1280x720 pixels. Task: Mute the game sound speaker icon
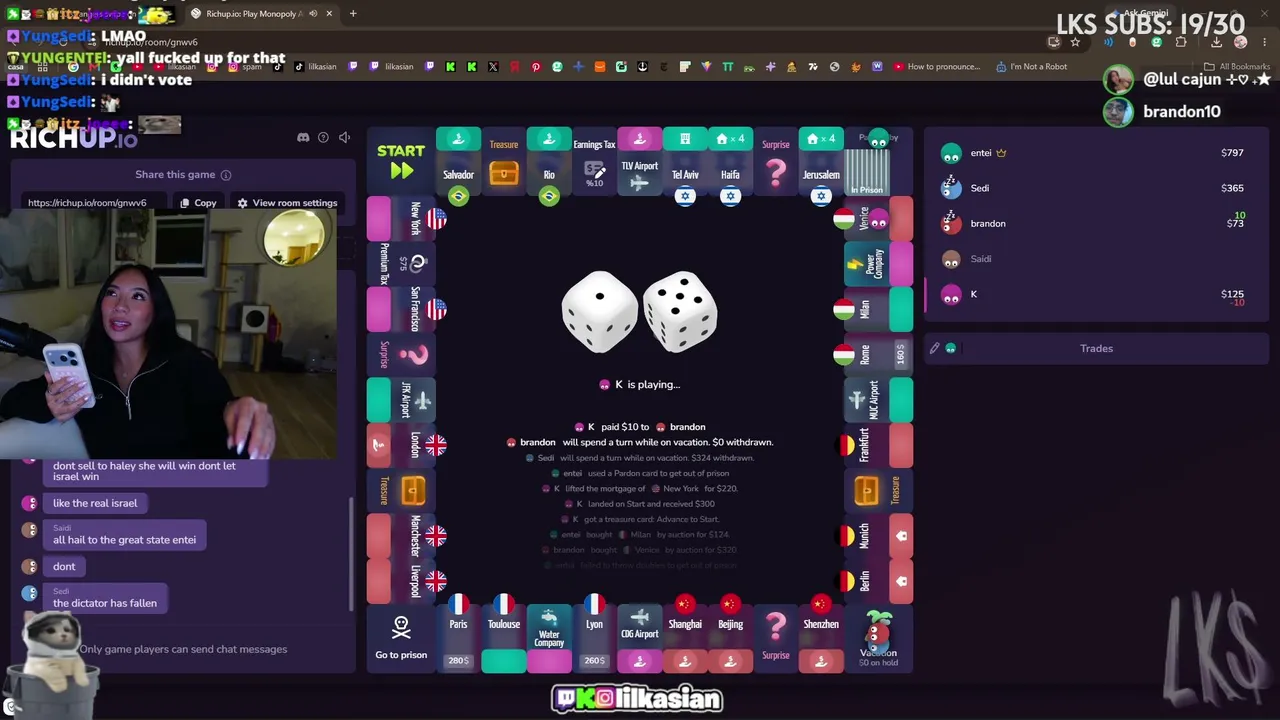click(x=344, y=137)
